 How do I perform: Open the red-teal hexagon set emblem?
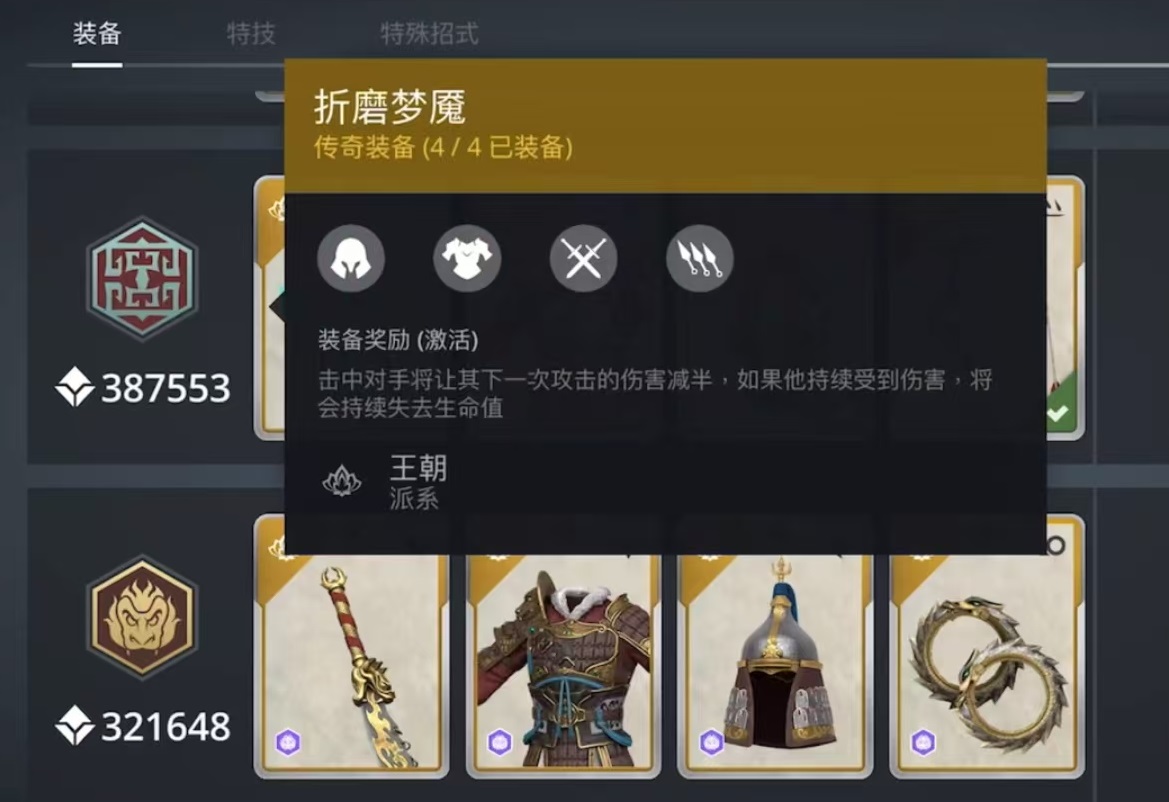[142, 279]
